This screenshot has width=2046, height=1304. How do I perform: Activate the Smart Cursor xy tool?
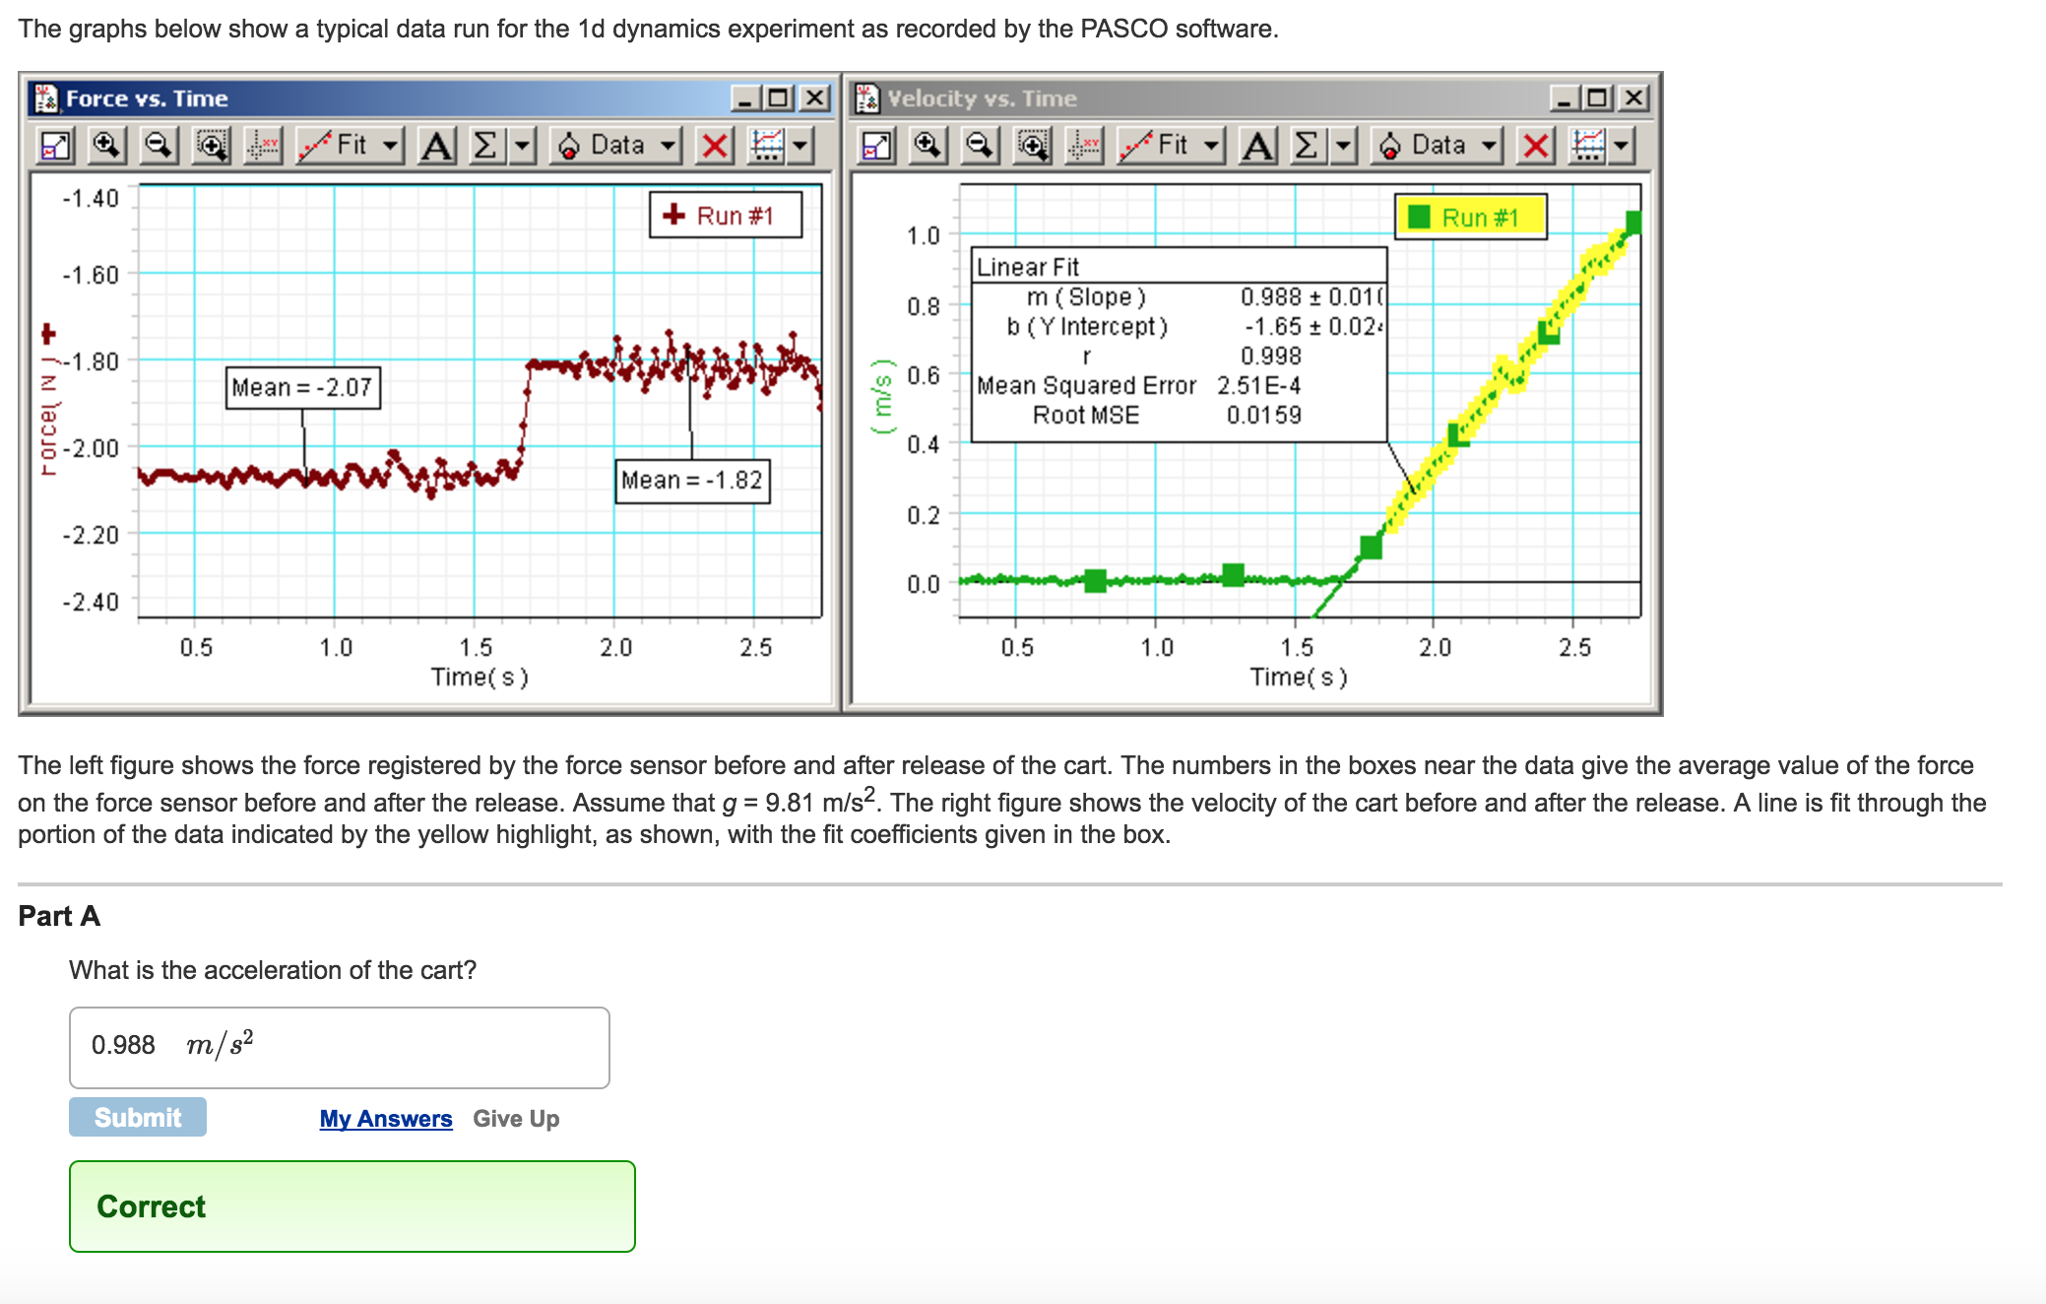point(262,145)
